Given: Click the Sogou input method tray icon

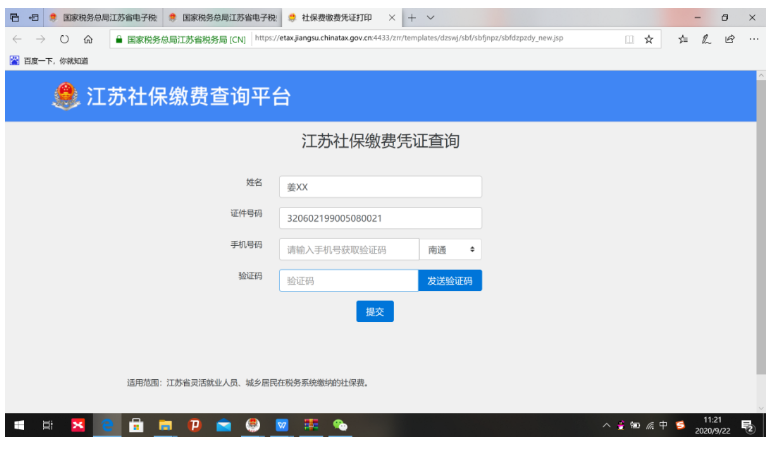Looking at the screenshot, I should [680, 425].
